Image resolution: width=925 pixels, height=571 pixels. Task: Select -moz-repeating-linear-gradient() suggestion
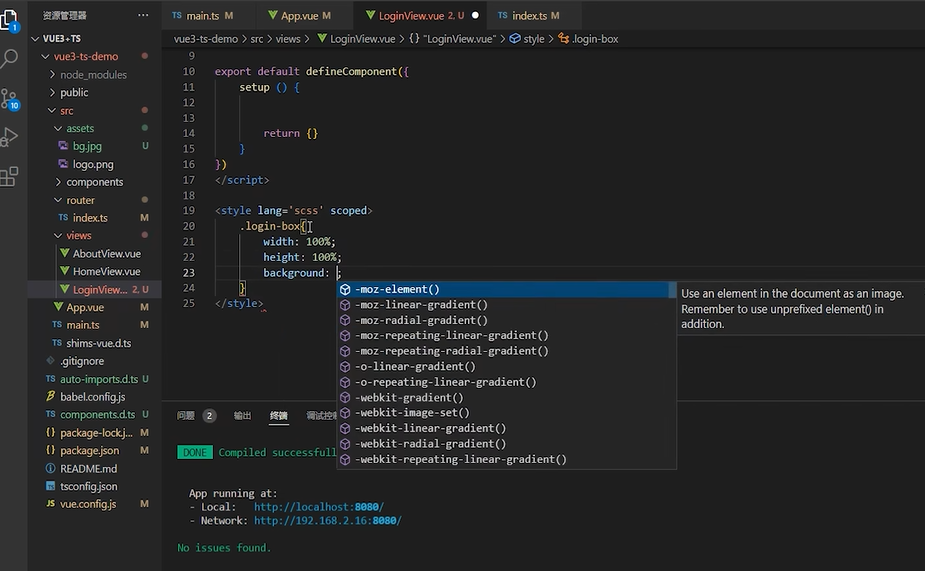(506, 335)
